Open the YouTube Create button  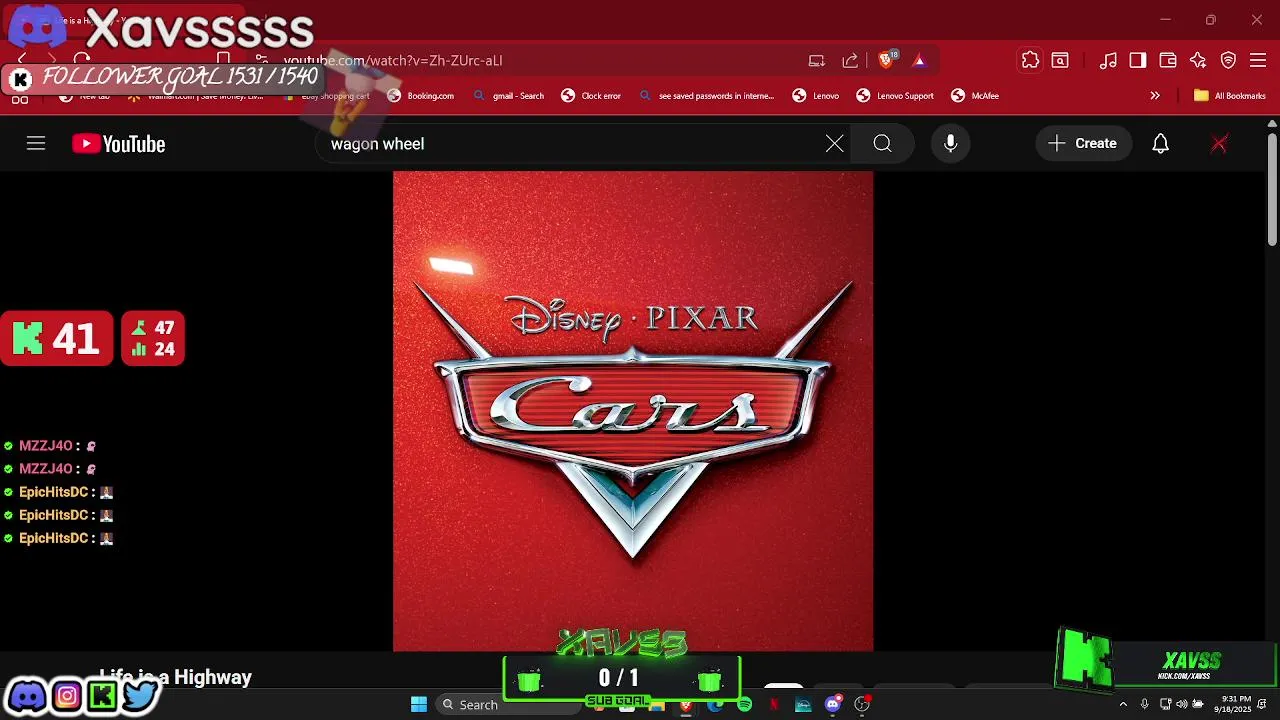point(1083,144)
